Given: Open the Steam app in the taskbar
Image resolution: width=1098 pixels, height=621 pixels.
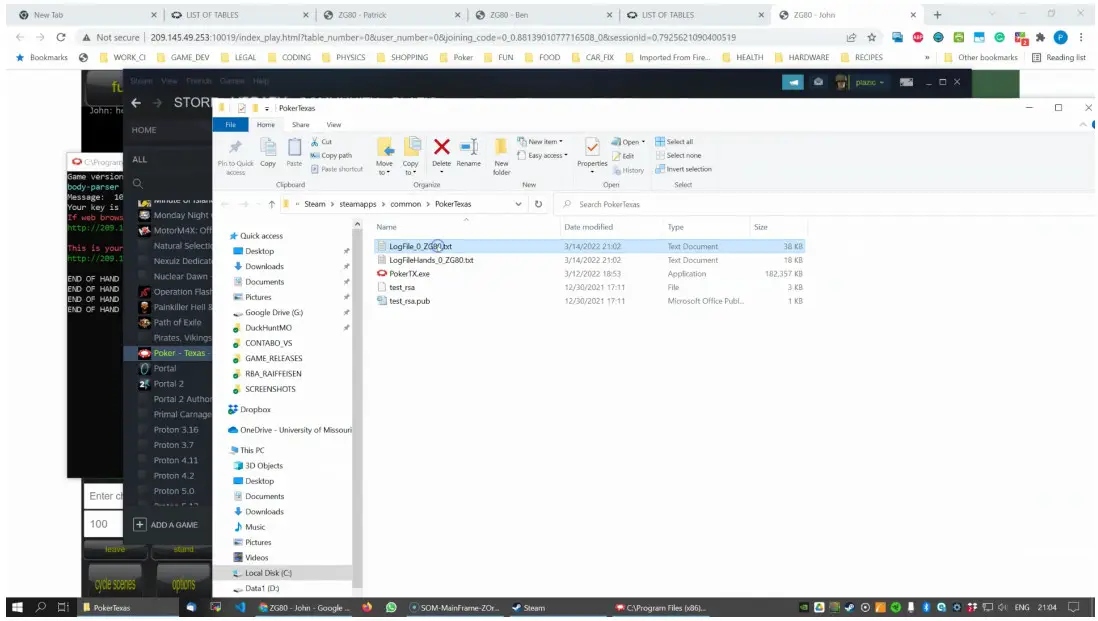Looking at the screenshot, I should coord(528,607).
